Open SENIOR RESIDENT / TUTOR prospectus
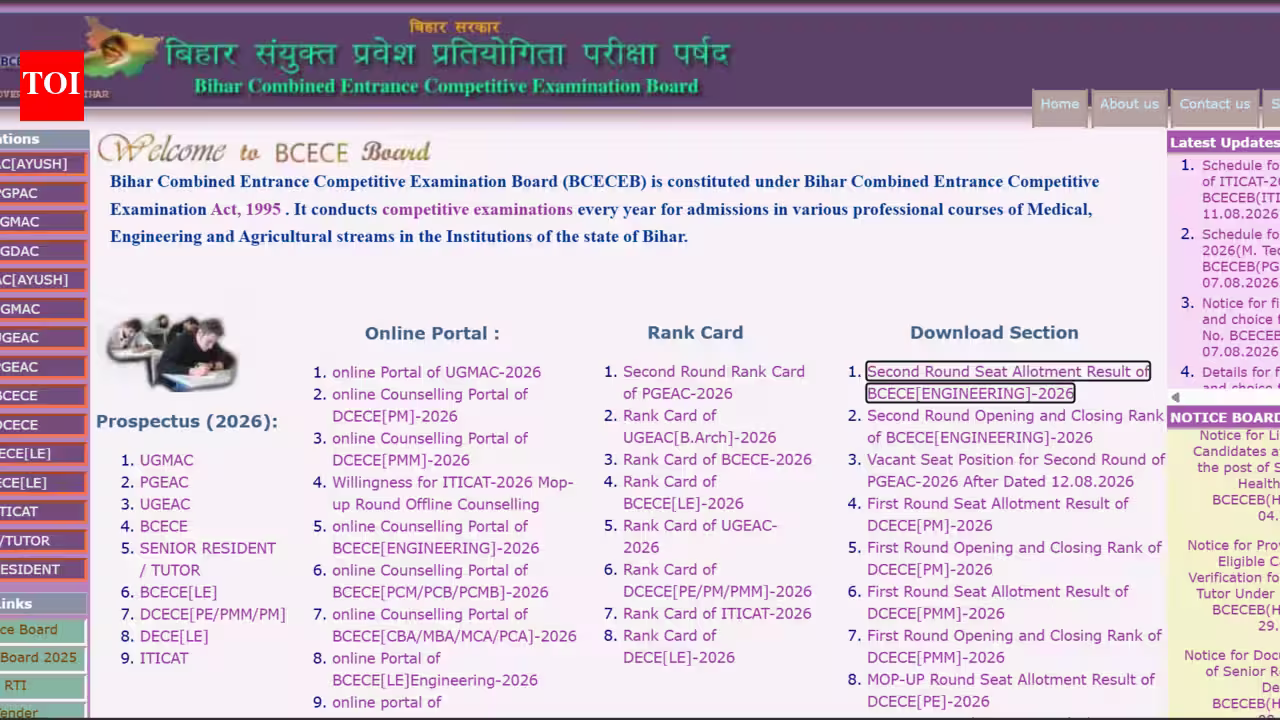The height and width of the screenshot is (720, 1280). [x=207, y=559]
